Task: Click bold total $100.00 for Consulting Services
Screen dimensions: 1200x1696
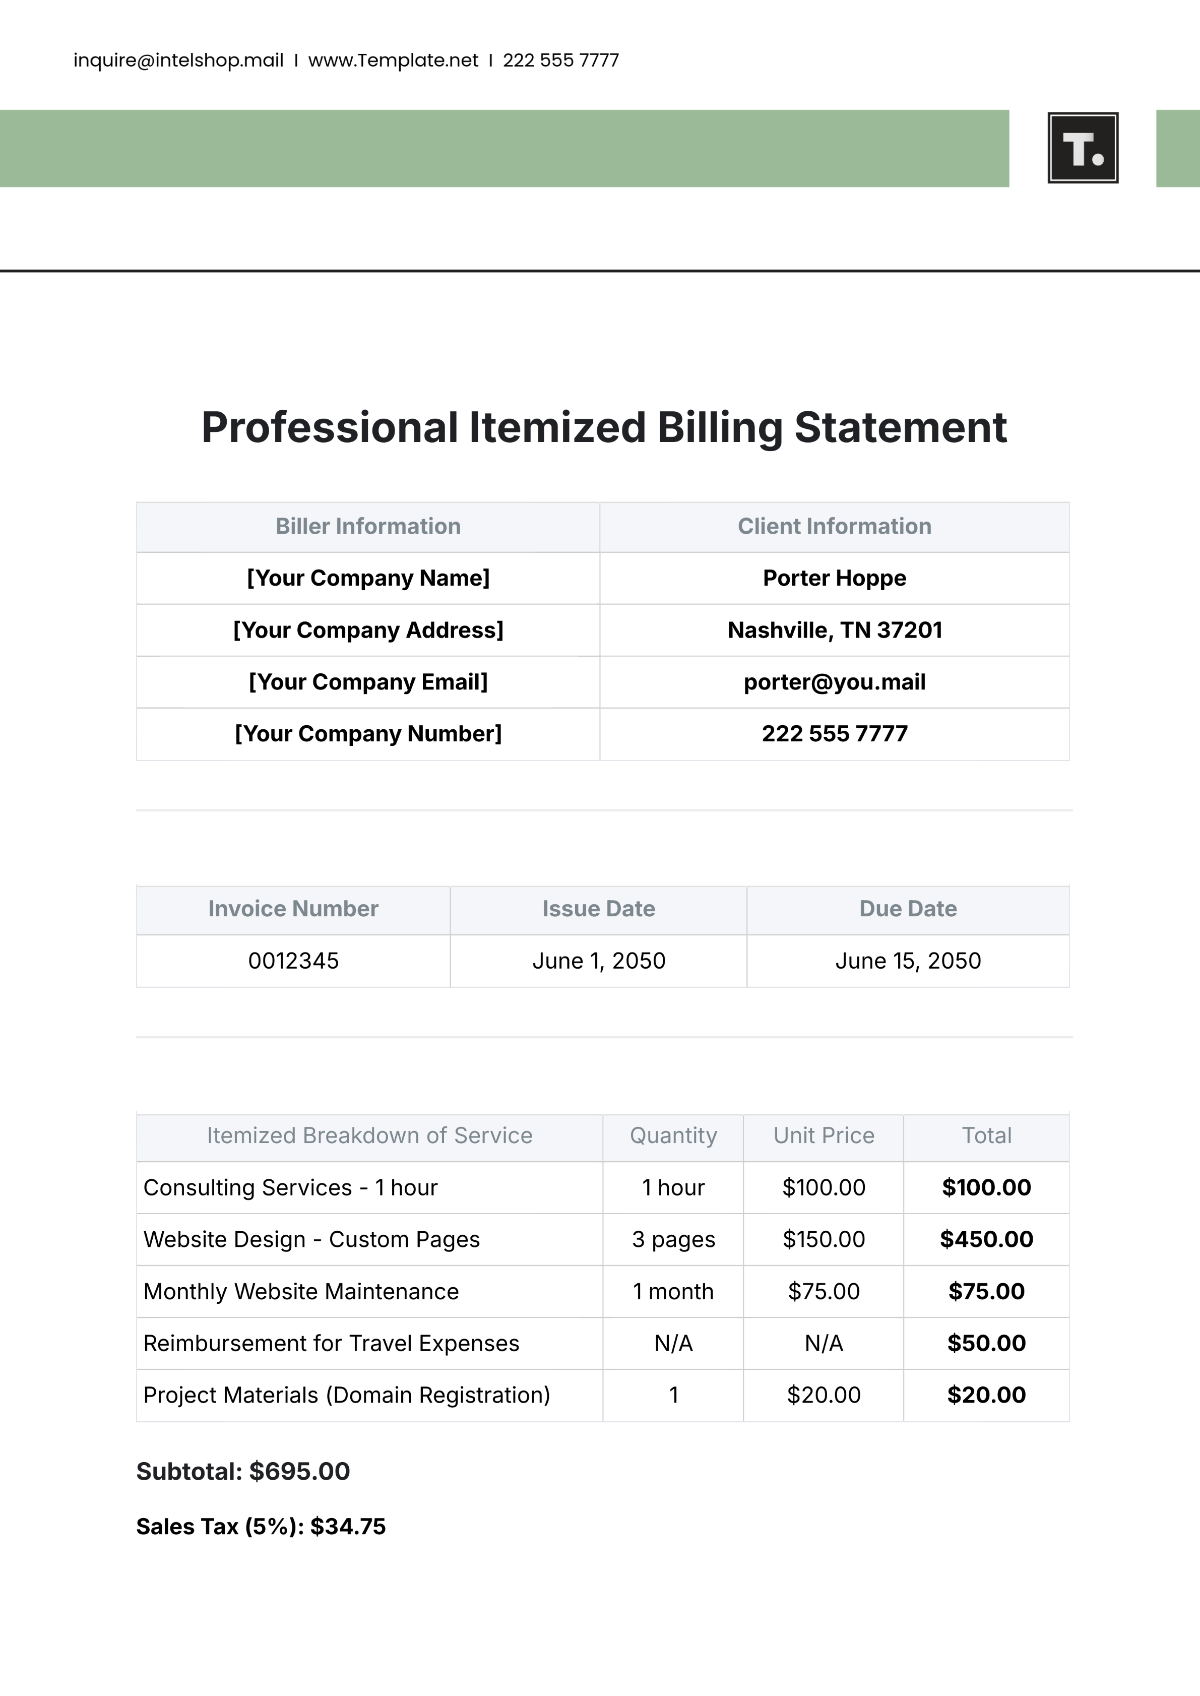Action: pyautogui.click(x=987, y=1188)
